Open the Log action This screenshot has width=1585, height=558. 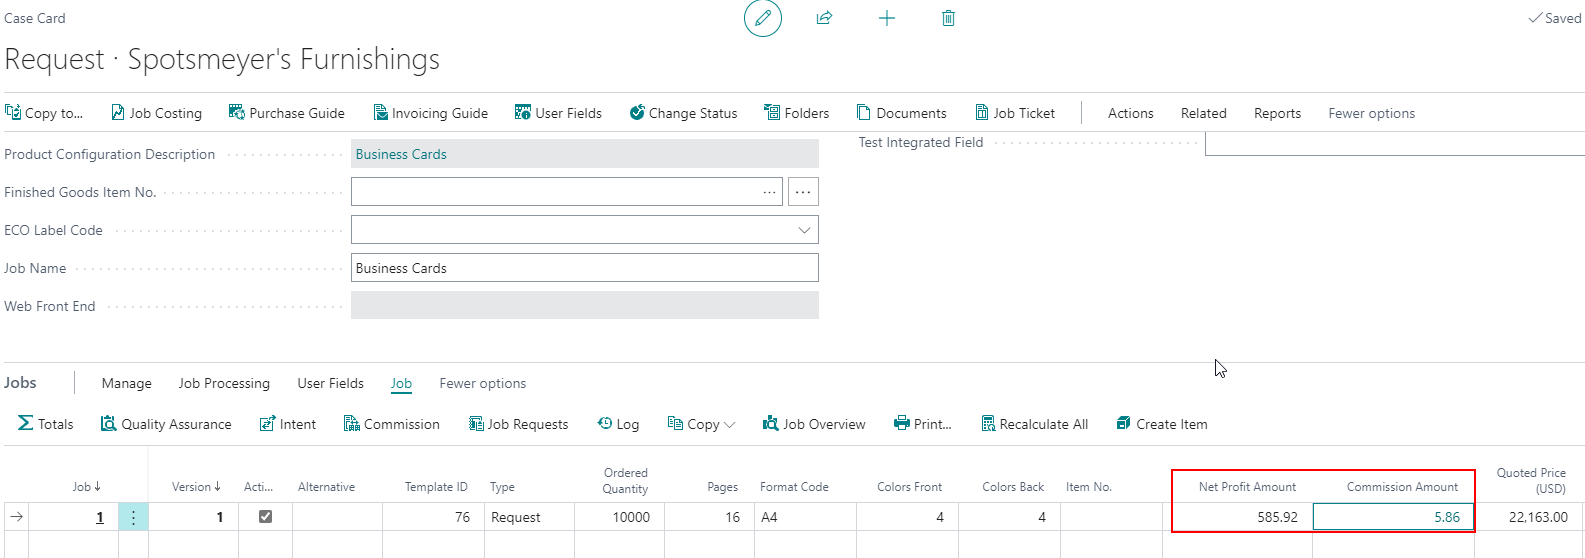(x=618, y=424)
